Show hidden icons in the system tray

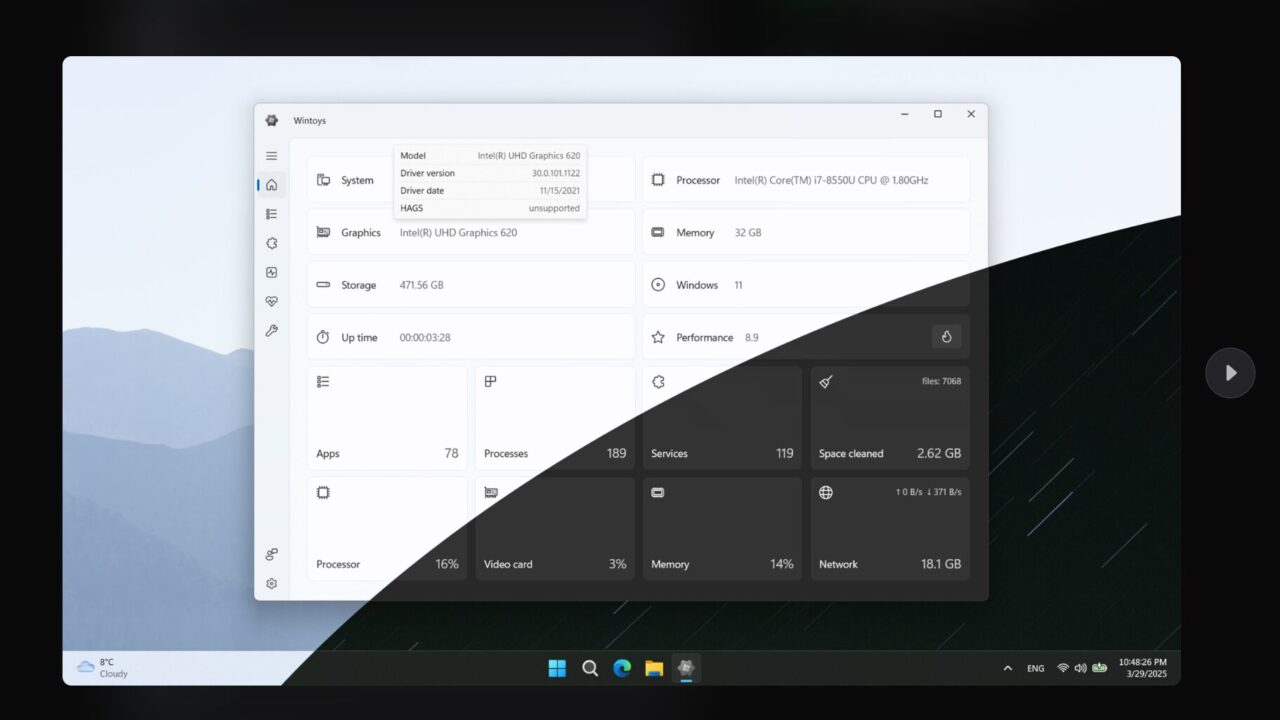point(1007,668)
